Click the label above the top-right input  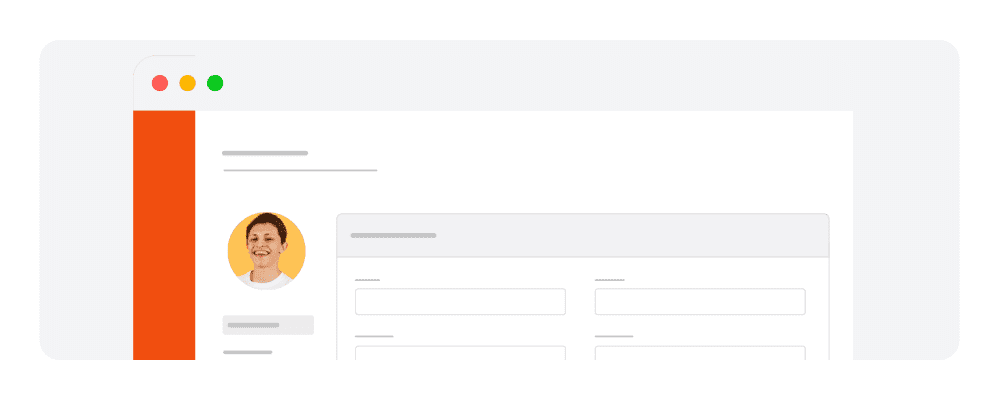pos(609,280)
